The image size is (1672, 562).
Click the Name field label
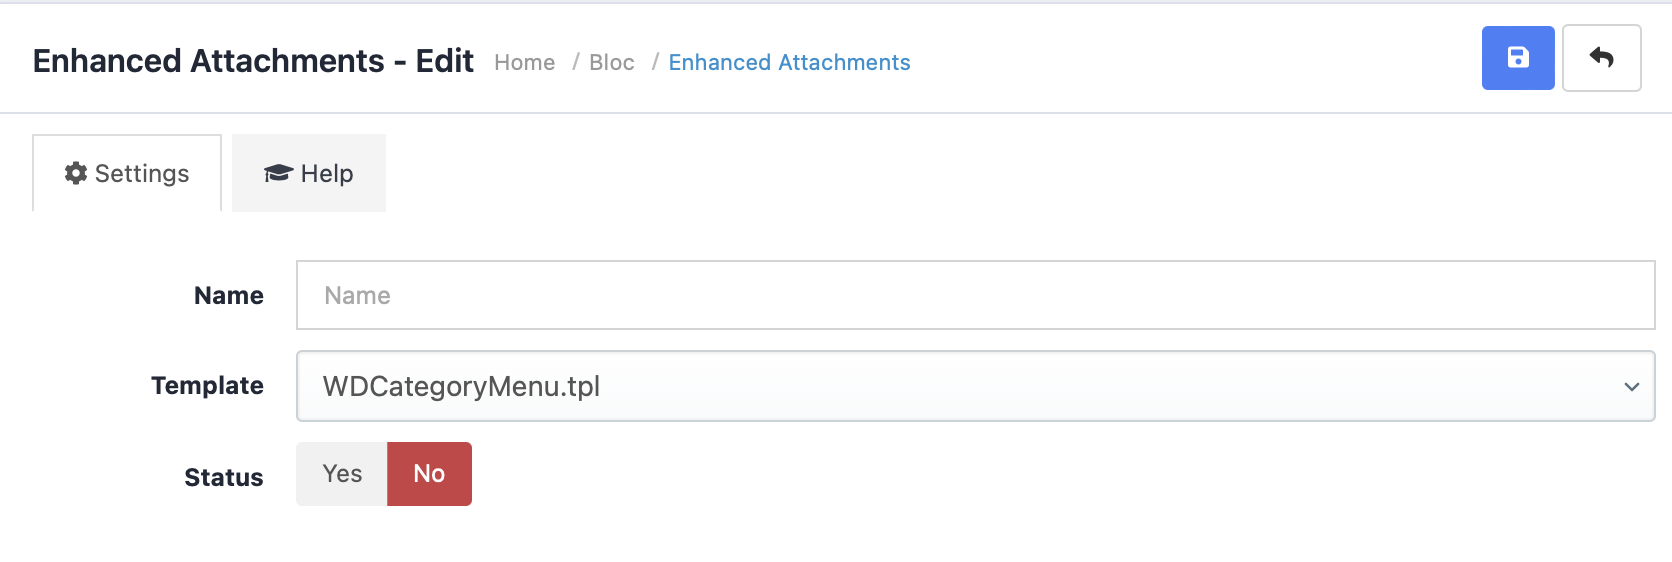(x=229, y=295)
